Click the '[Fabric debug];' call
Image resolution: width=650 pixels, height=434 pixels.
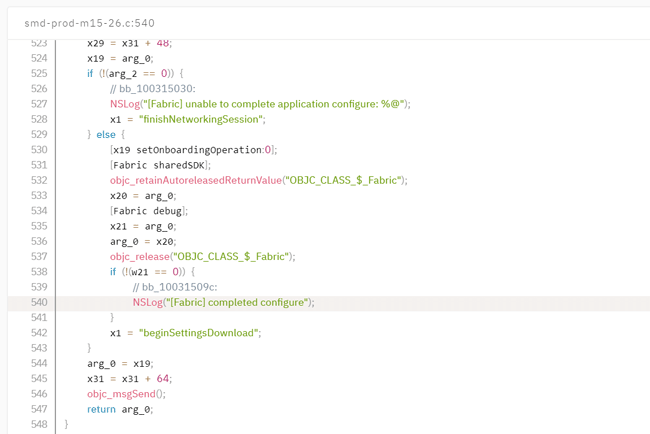tap(149, 211)
